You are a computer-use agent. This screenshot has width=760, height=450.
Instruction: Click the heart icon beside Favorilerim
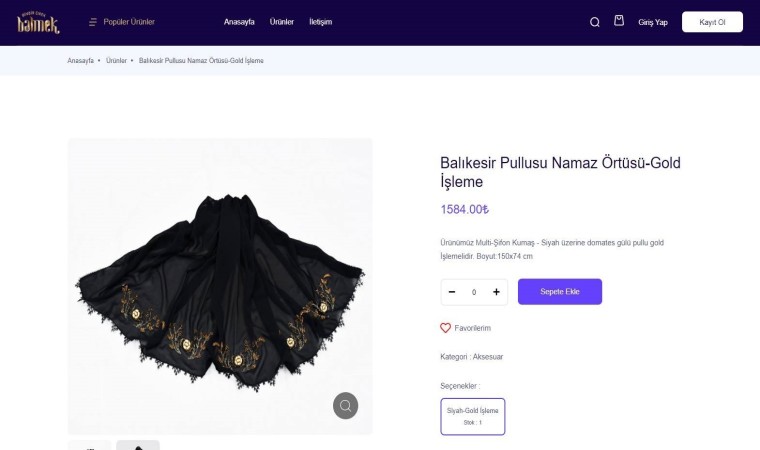coord(446,328)
